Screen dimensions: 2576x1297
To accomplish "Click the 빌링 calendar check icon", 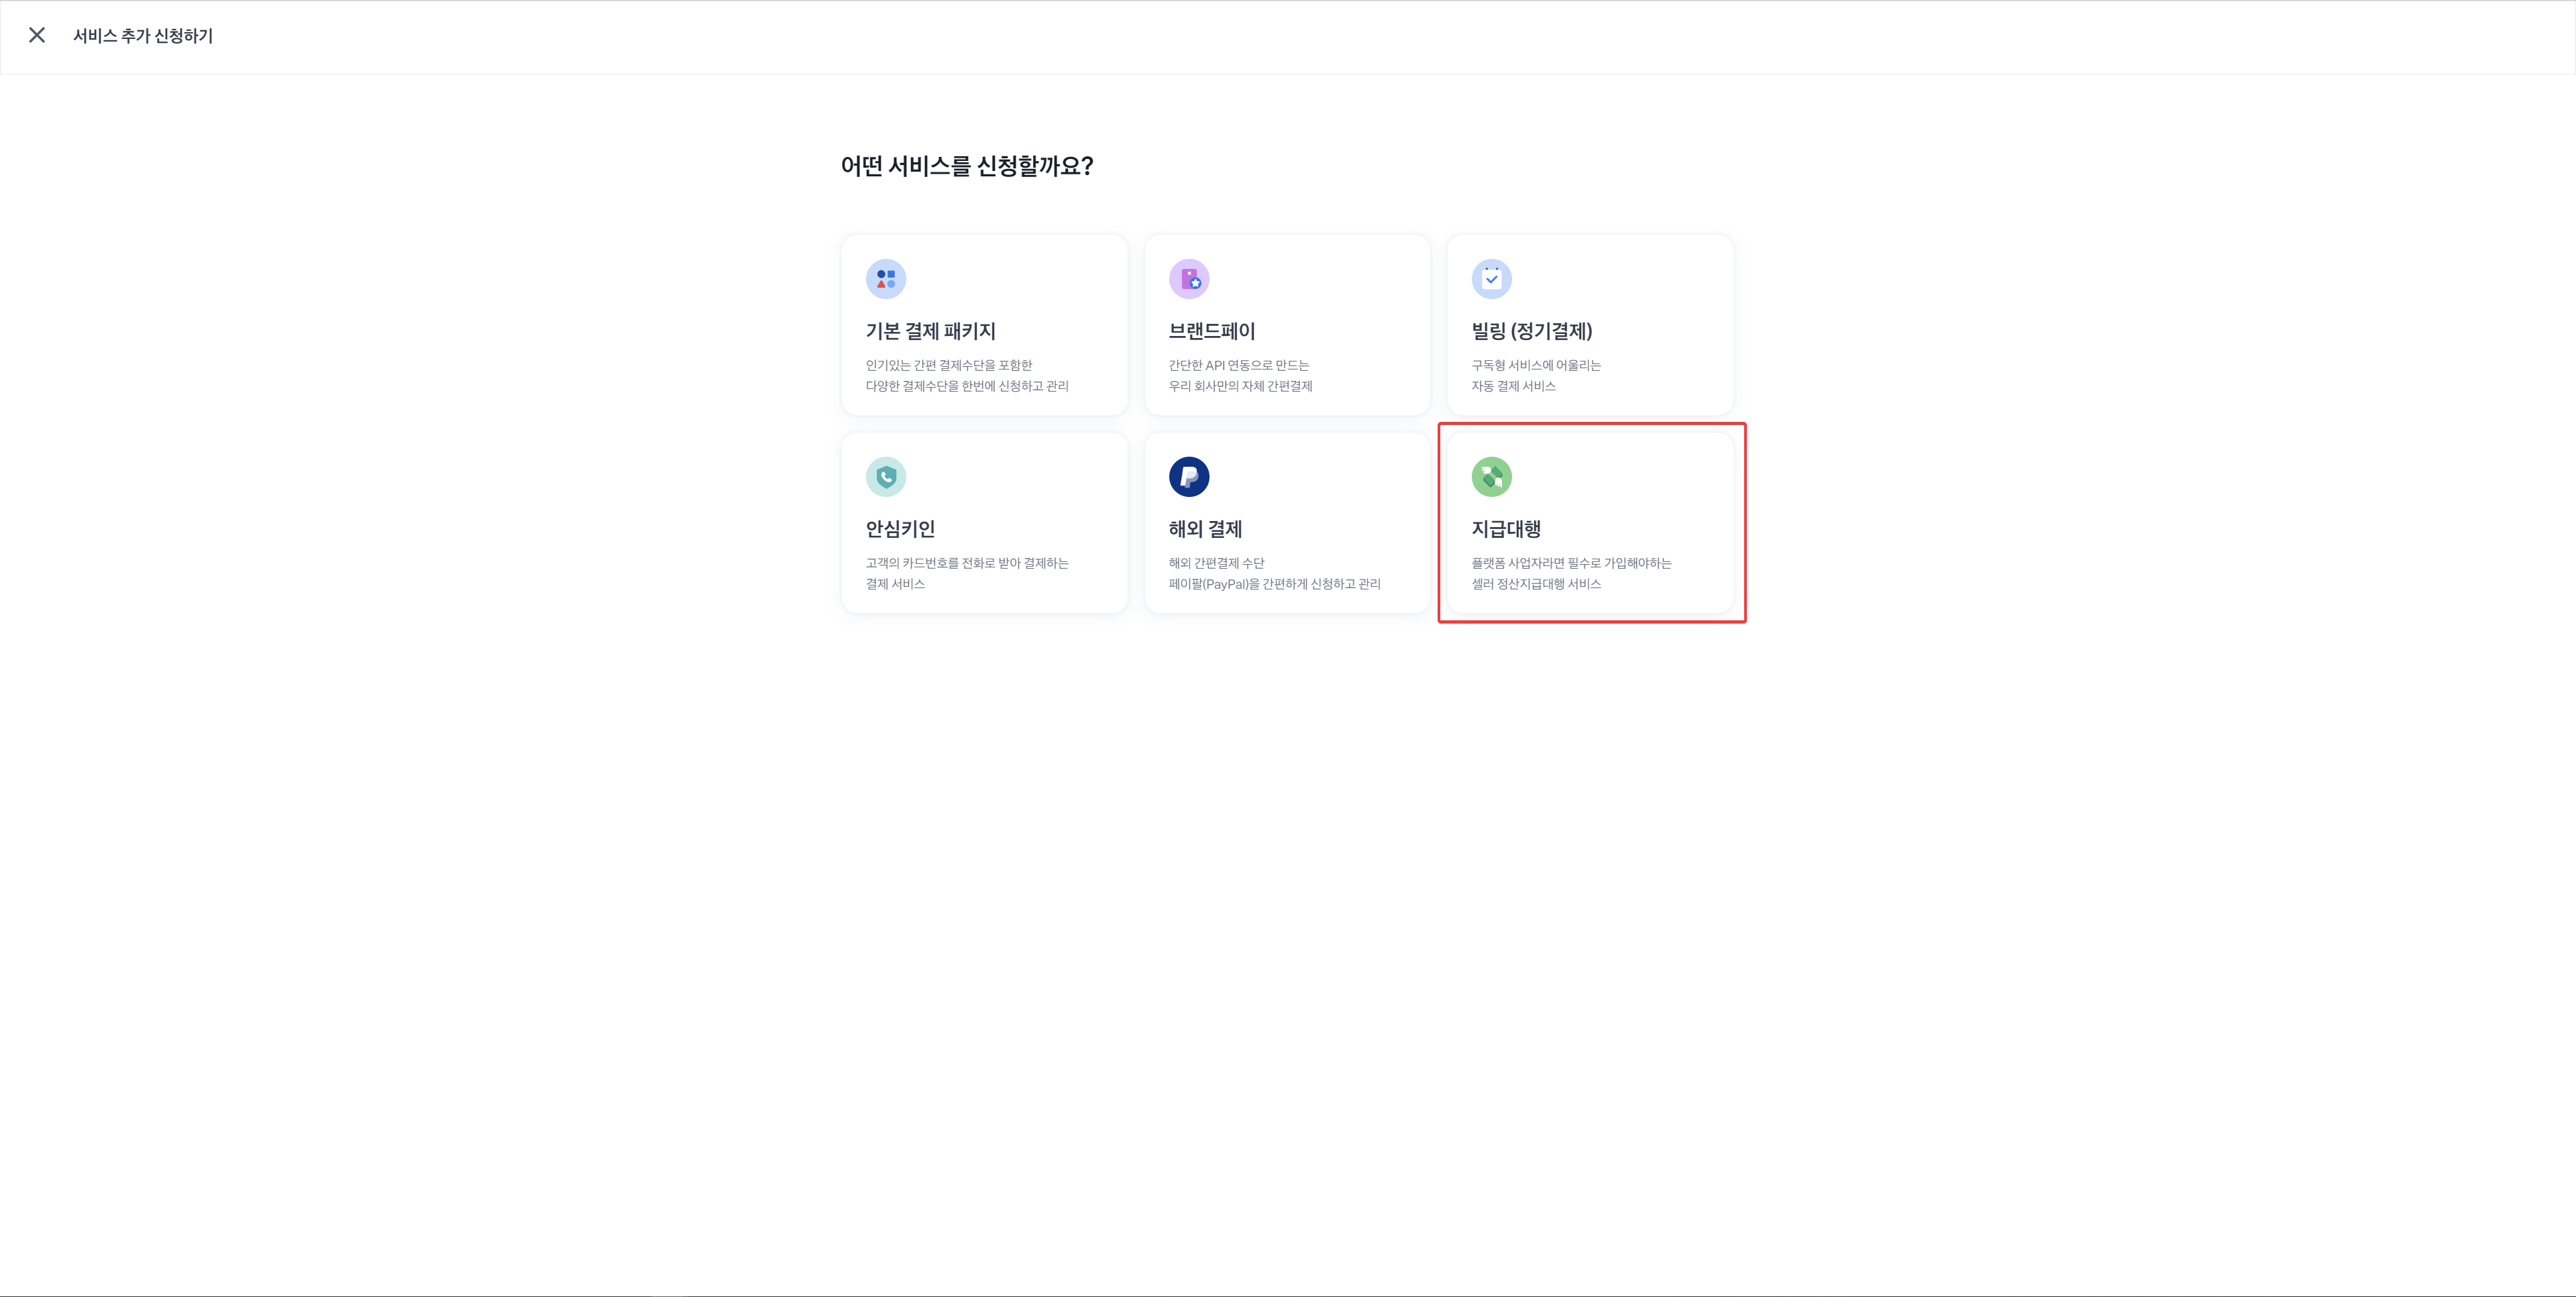I will click(1491, 279).
